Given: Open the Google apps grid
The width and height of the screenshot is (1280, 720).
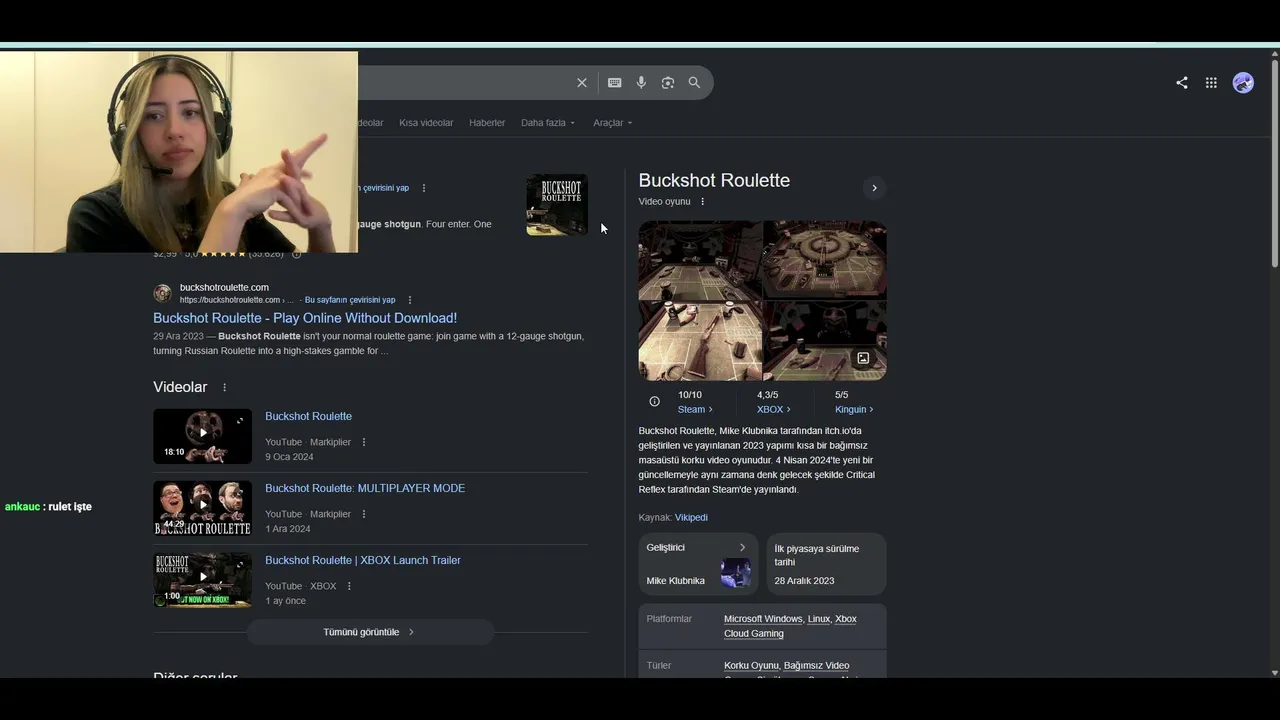Looking at the screenshot, I should tap(1211, 83).
